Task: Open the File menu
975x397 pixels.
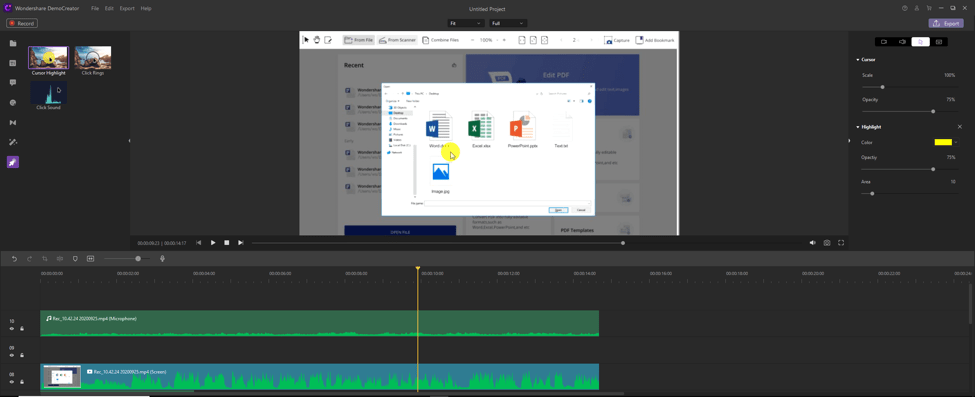Action: pyautogui.click(x=95, y=9)
